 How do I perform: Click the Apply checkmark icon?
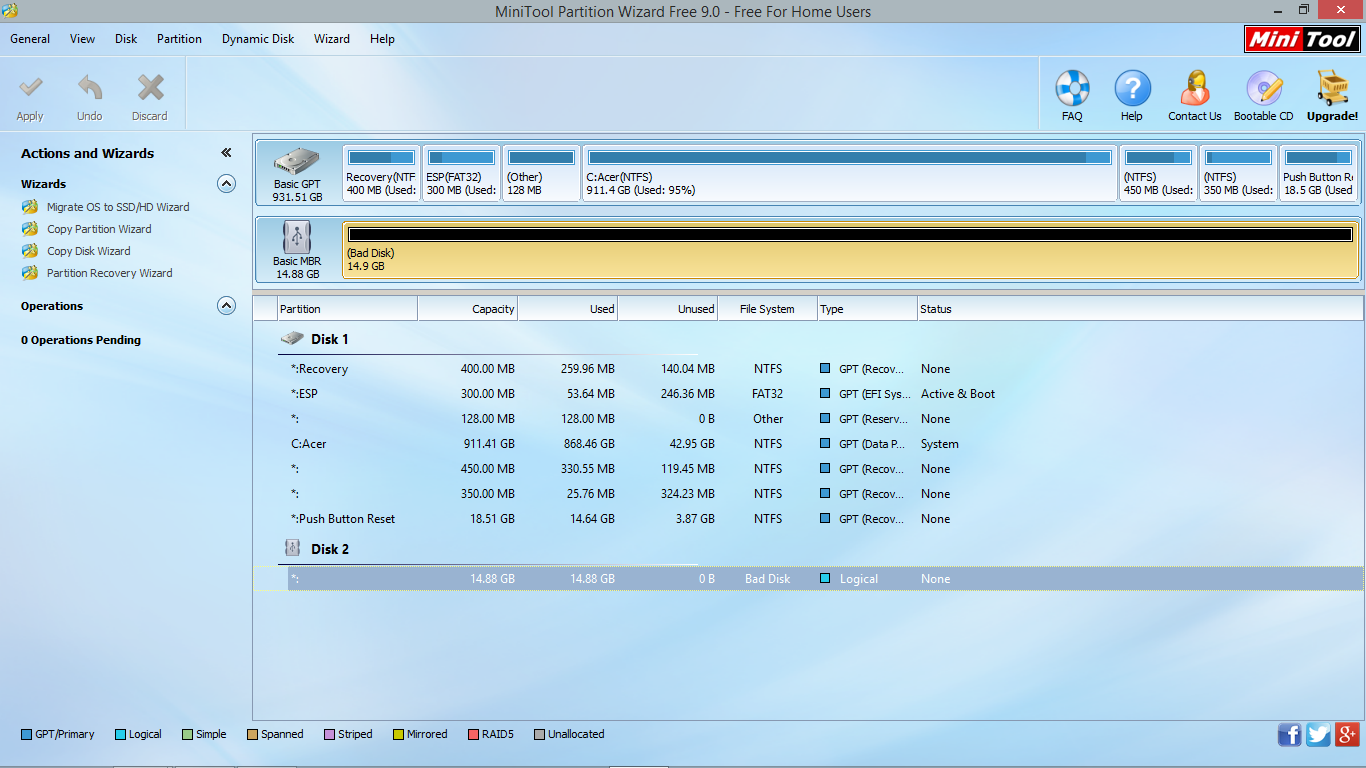[x=31, y=88]
